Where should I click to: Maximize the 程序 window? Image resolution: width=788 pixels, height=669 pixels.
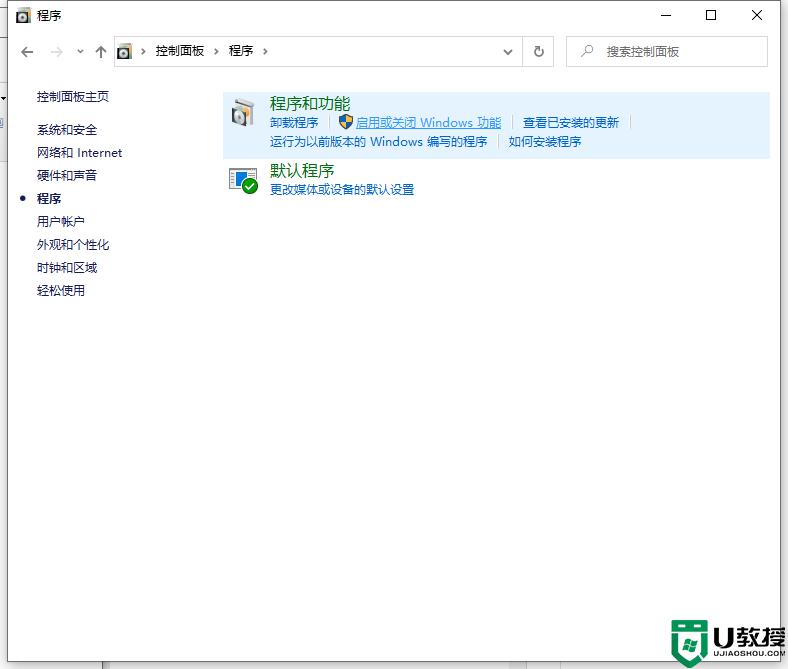click(711, 16)
